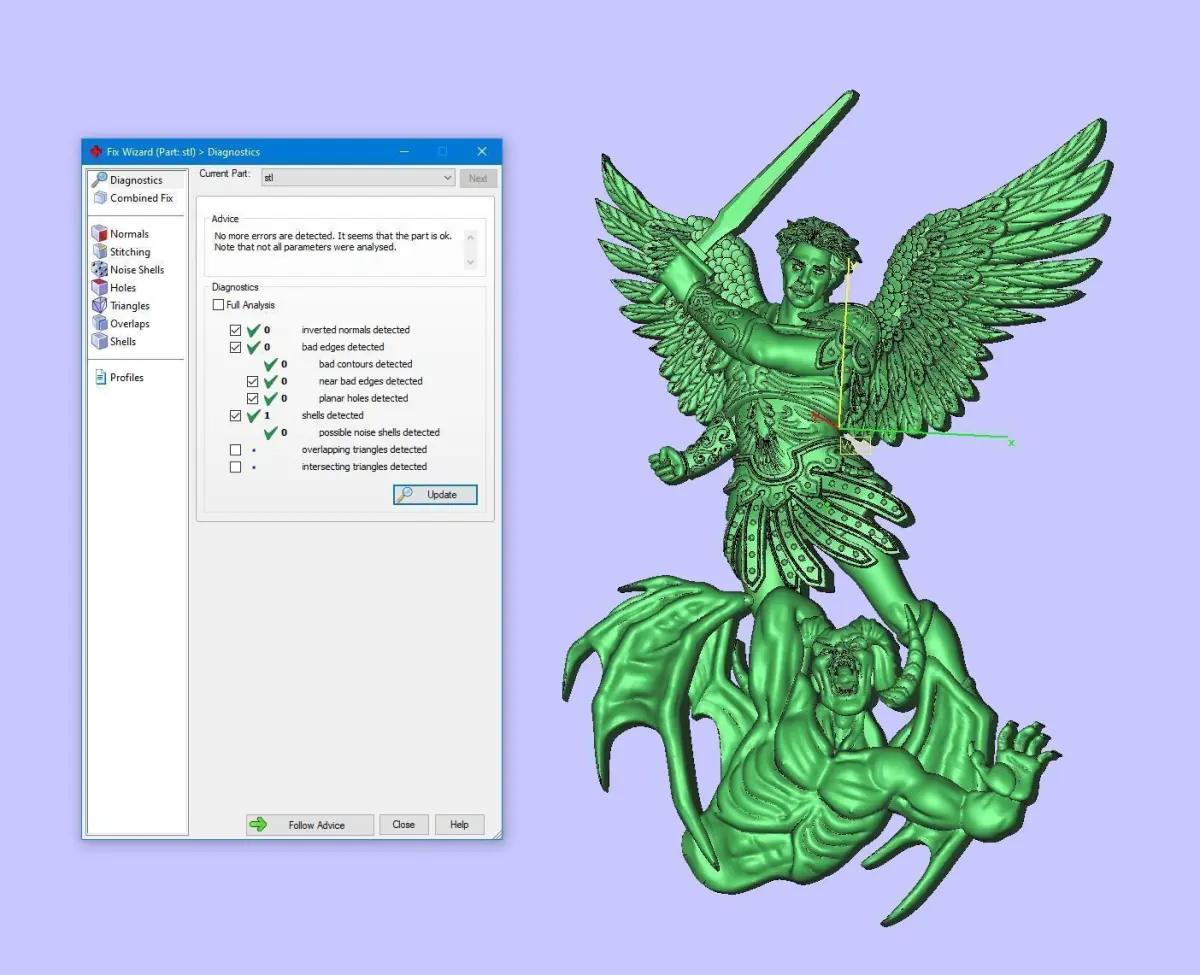
Task: Click the Combined Fix label
Action: click(141, 198)
